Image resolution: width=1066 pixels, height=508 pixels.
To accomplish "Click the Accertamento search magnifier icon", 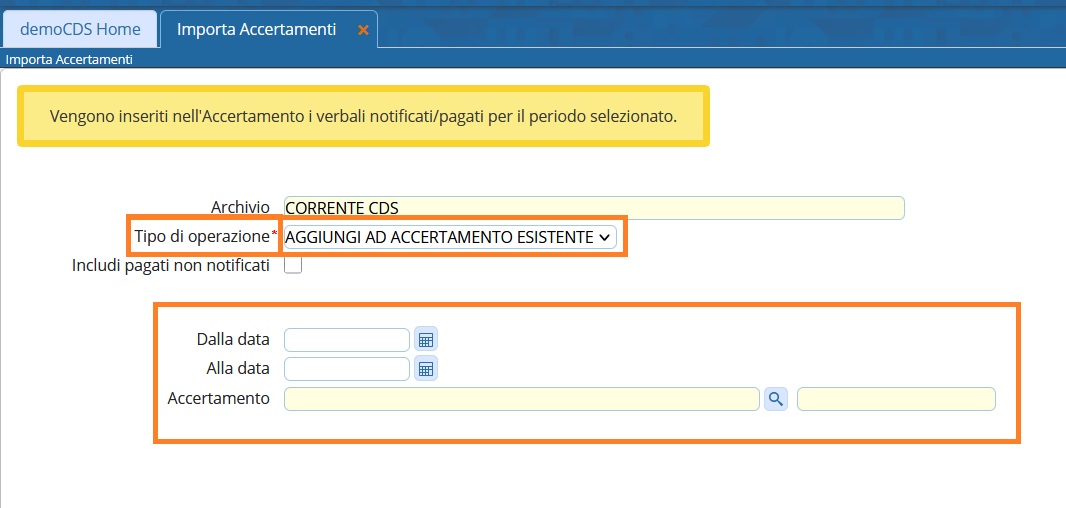I will pyautogui.click(x=776, y=399).
